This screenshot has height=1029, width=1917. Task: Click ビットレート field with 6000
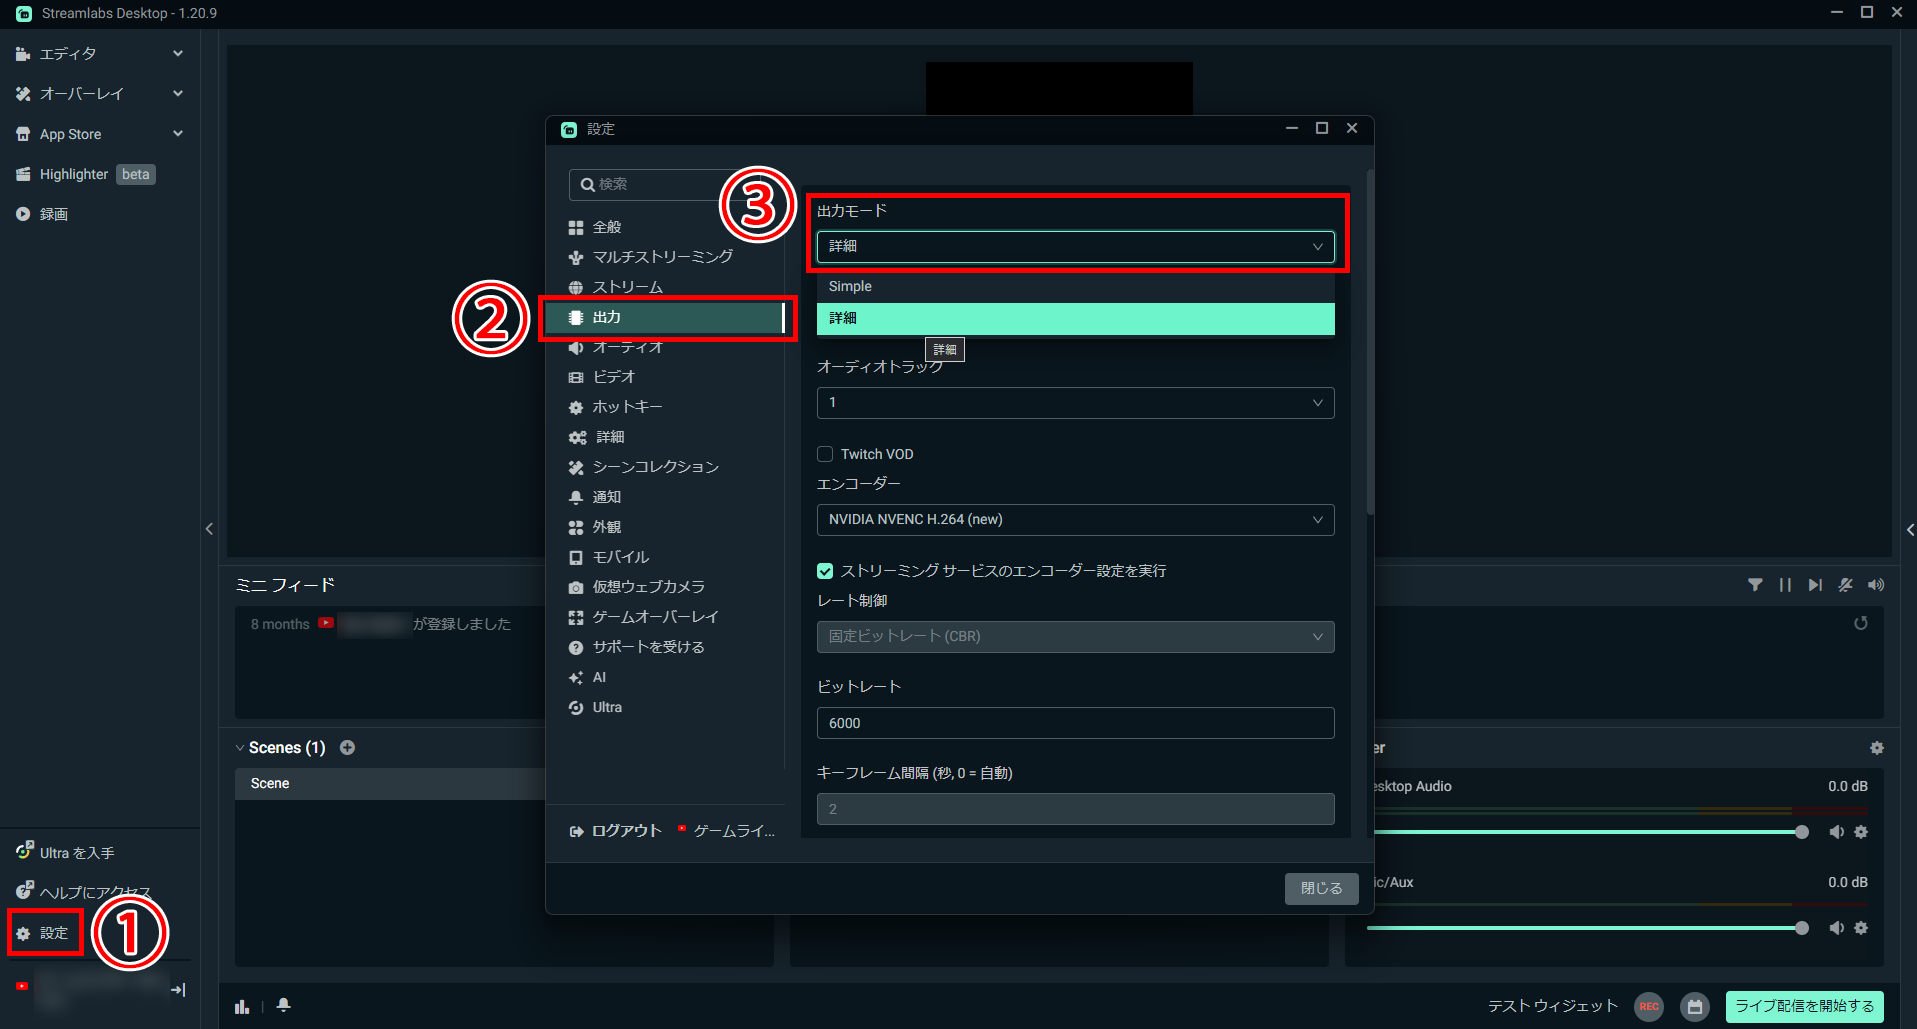pyautogui.click(x=1075, y=723)
